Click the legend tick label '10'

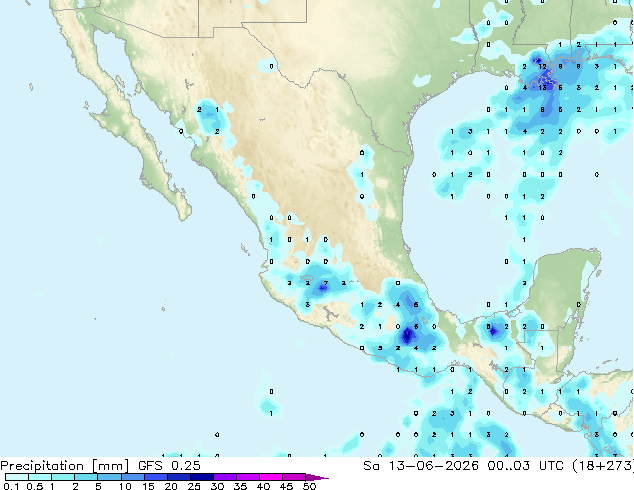tap(125, 486)
